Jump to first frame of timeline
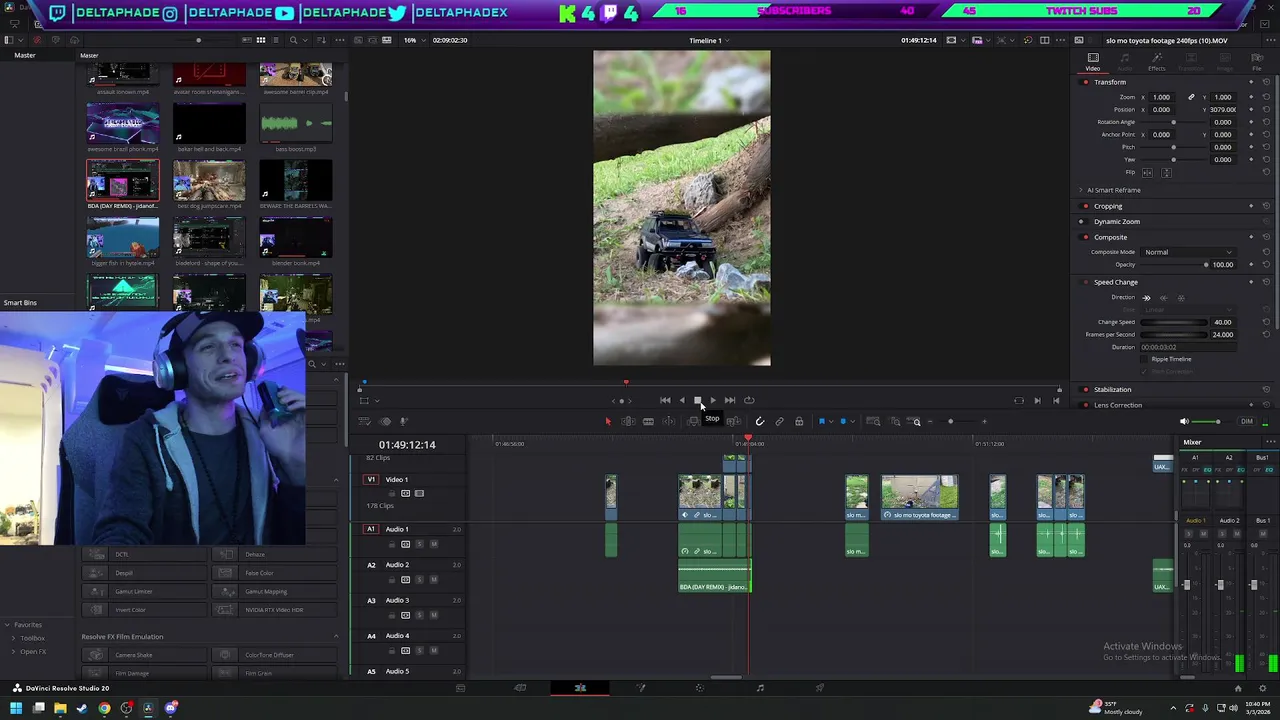The image size is (1280, 720). pyautogui.click(x=665, y=400)
